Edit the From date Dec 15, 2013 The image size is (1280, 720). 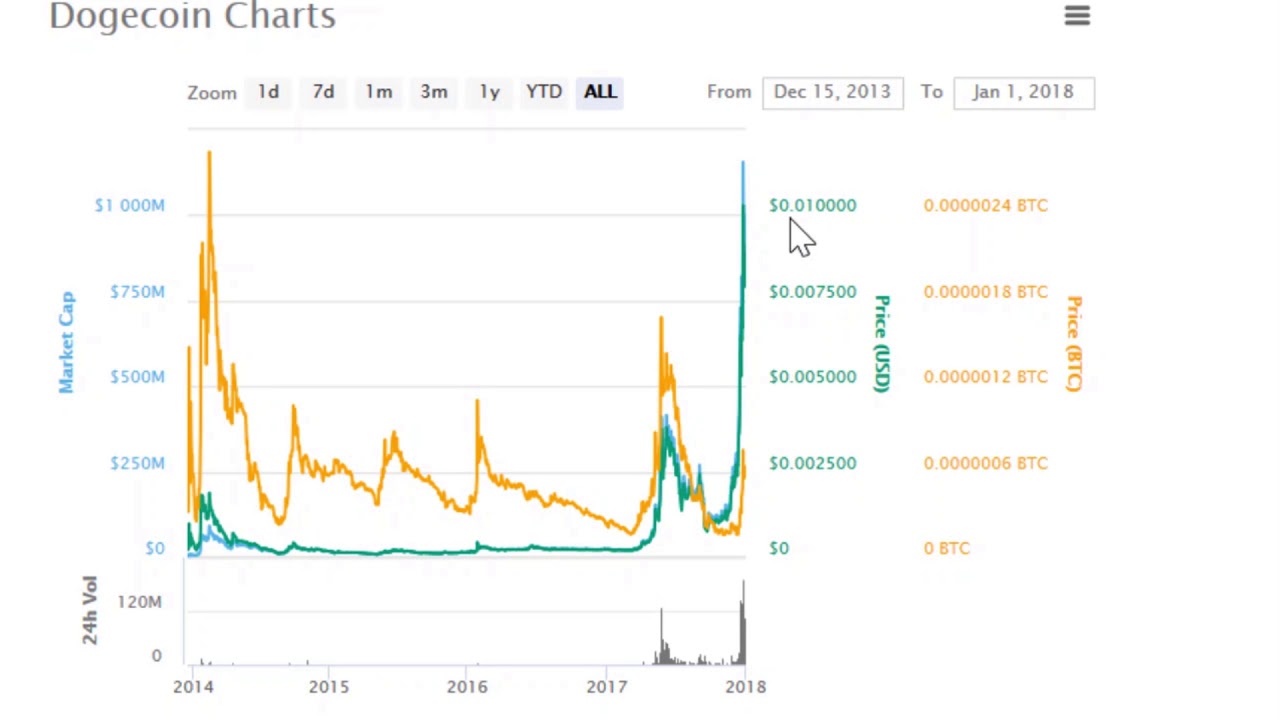click(832, 92)
